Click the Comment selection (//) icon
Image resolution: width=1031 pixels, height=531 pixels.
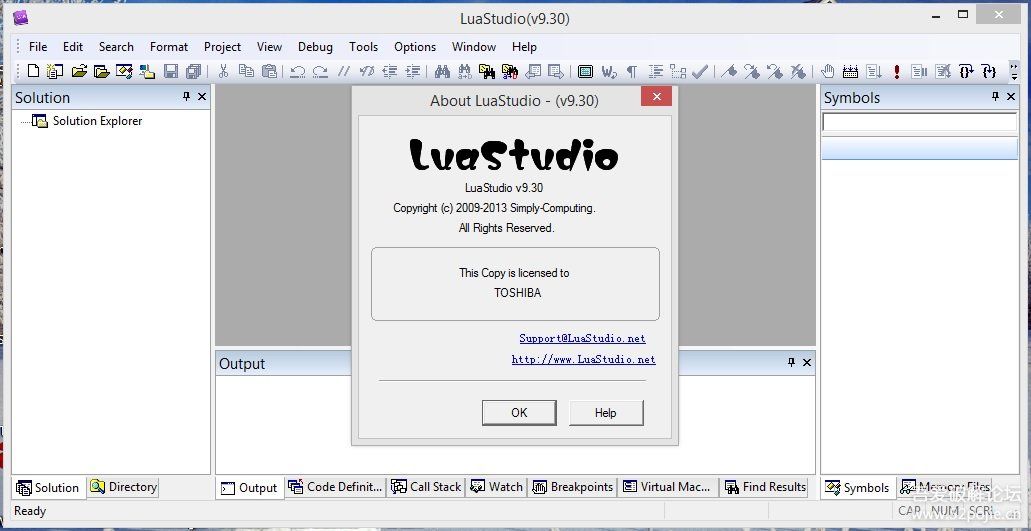343,71
